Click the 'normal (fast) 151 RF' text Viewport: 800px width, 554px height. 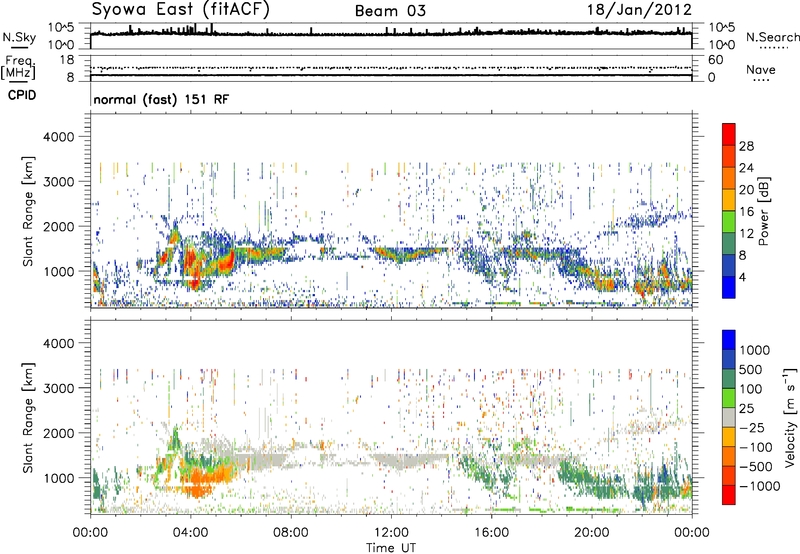pyautogui.click(x=161, y=99)
